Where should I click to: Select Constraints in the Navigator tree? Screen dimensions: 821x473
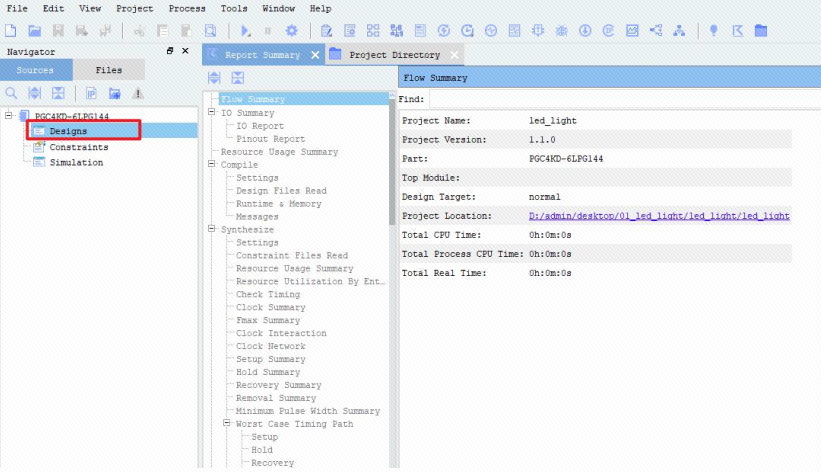tap(79, 147)
